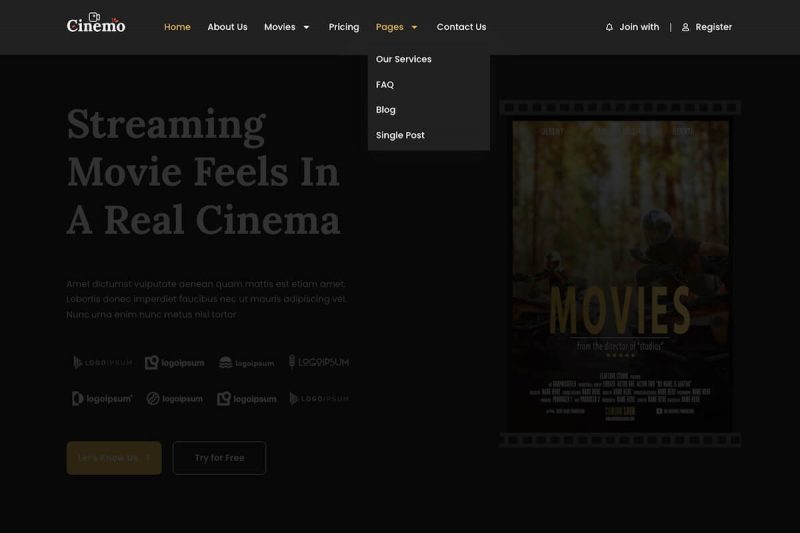
Task: Open the Pricing menu item
Action: pyautogui.click(x=343, y=27)
